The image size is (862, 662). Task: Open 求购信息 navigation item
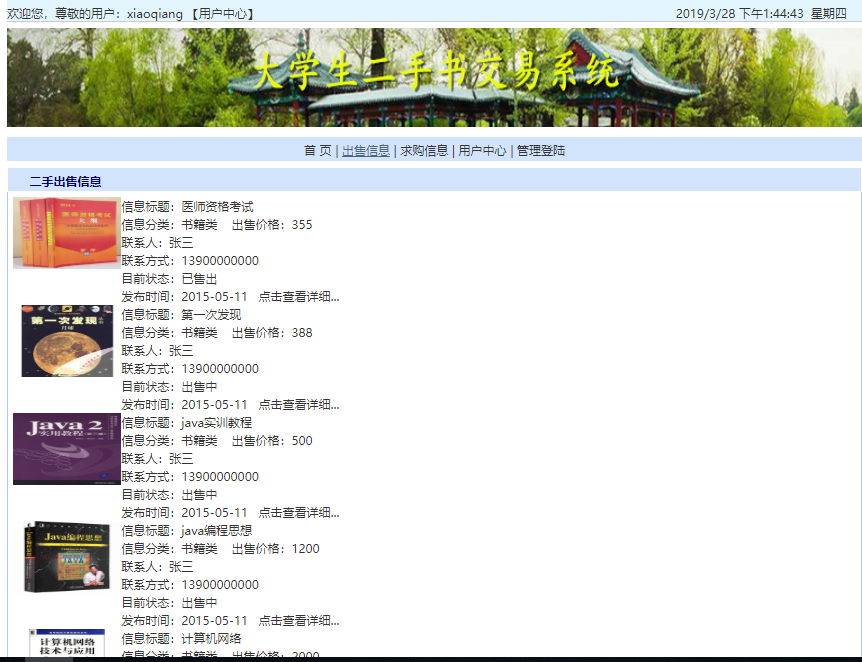tap(424, 151)
